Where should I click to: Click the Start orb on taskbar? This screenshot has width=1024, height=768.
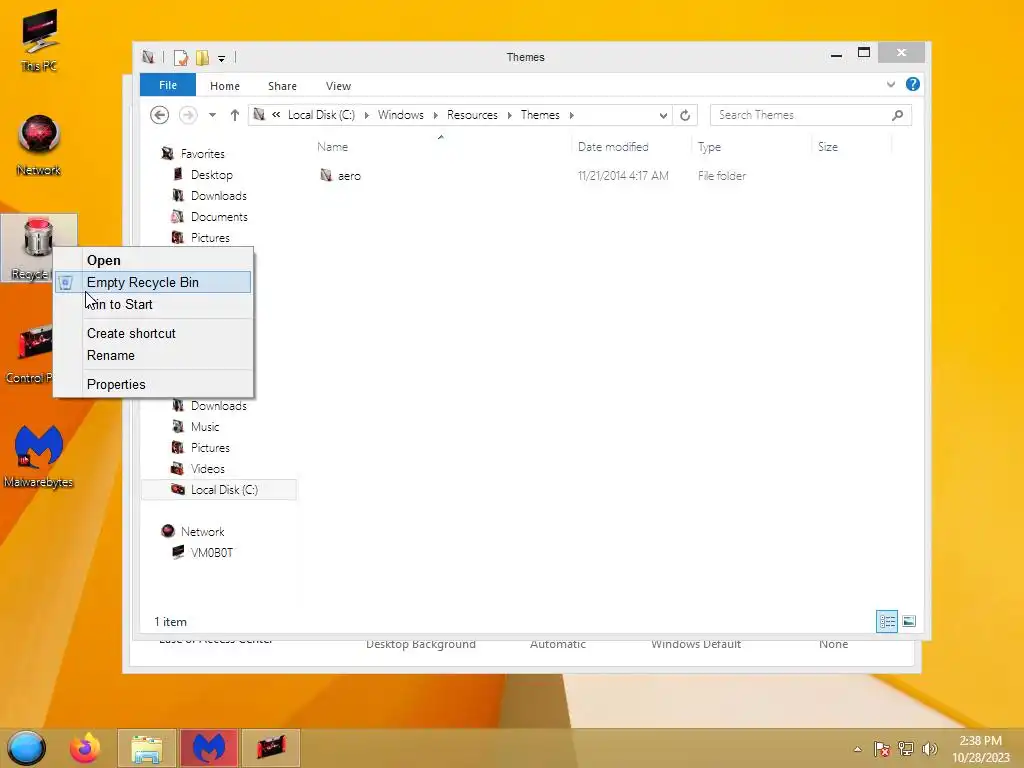[26, 748]
